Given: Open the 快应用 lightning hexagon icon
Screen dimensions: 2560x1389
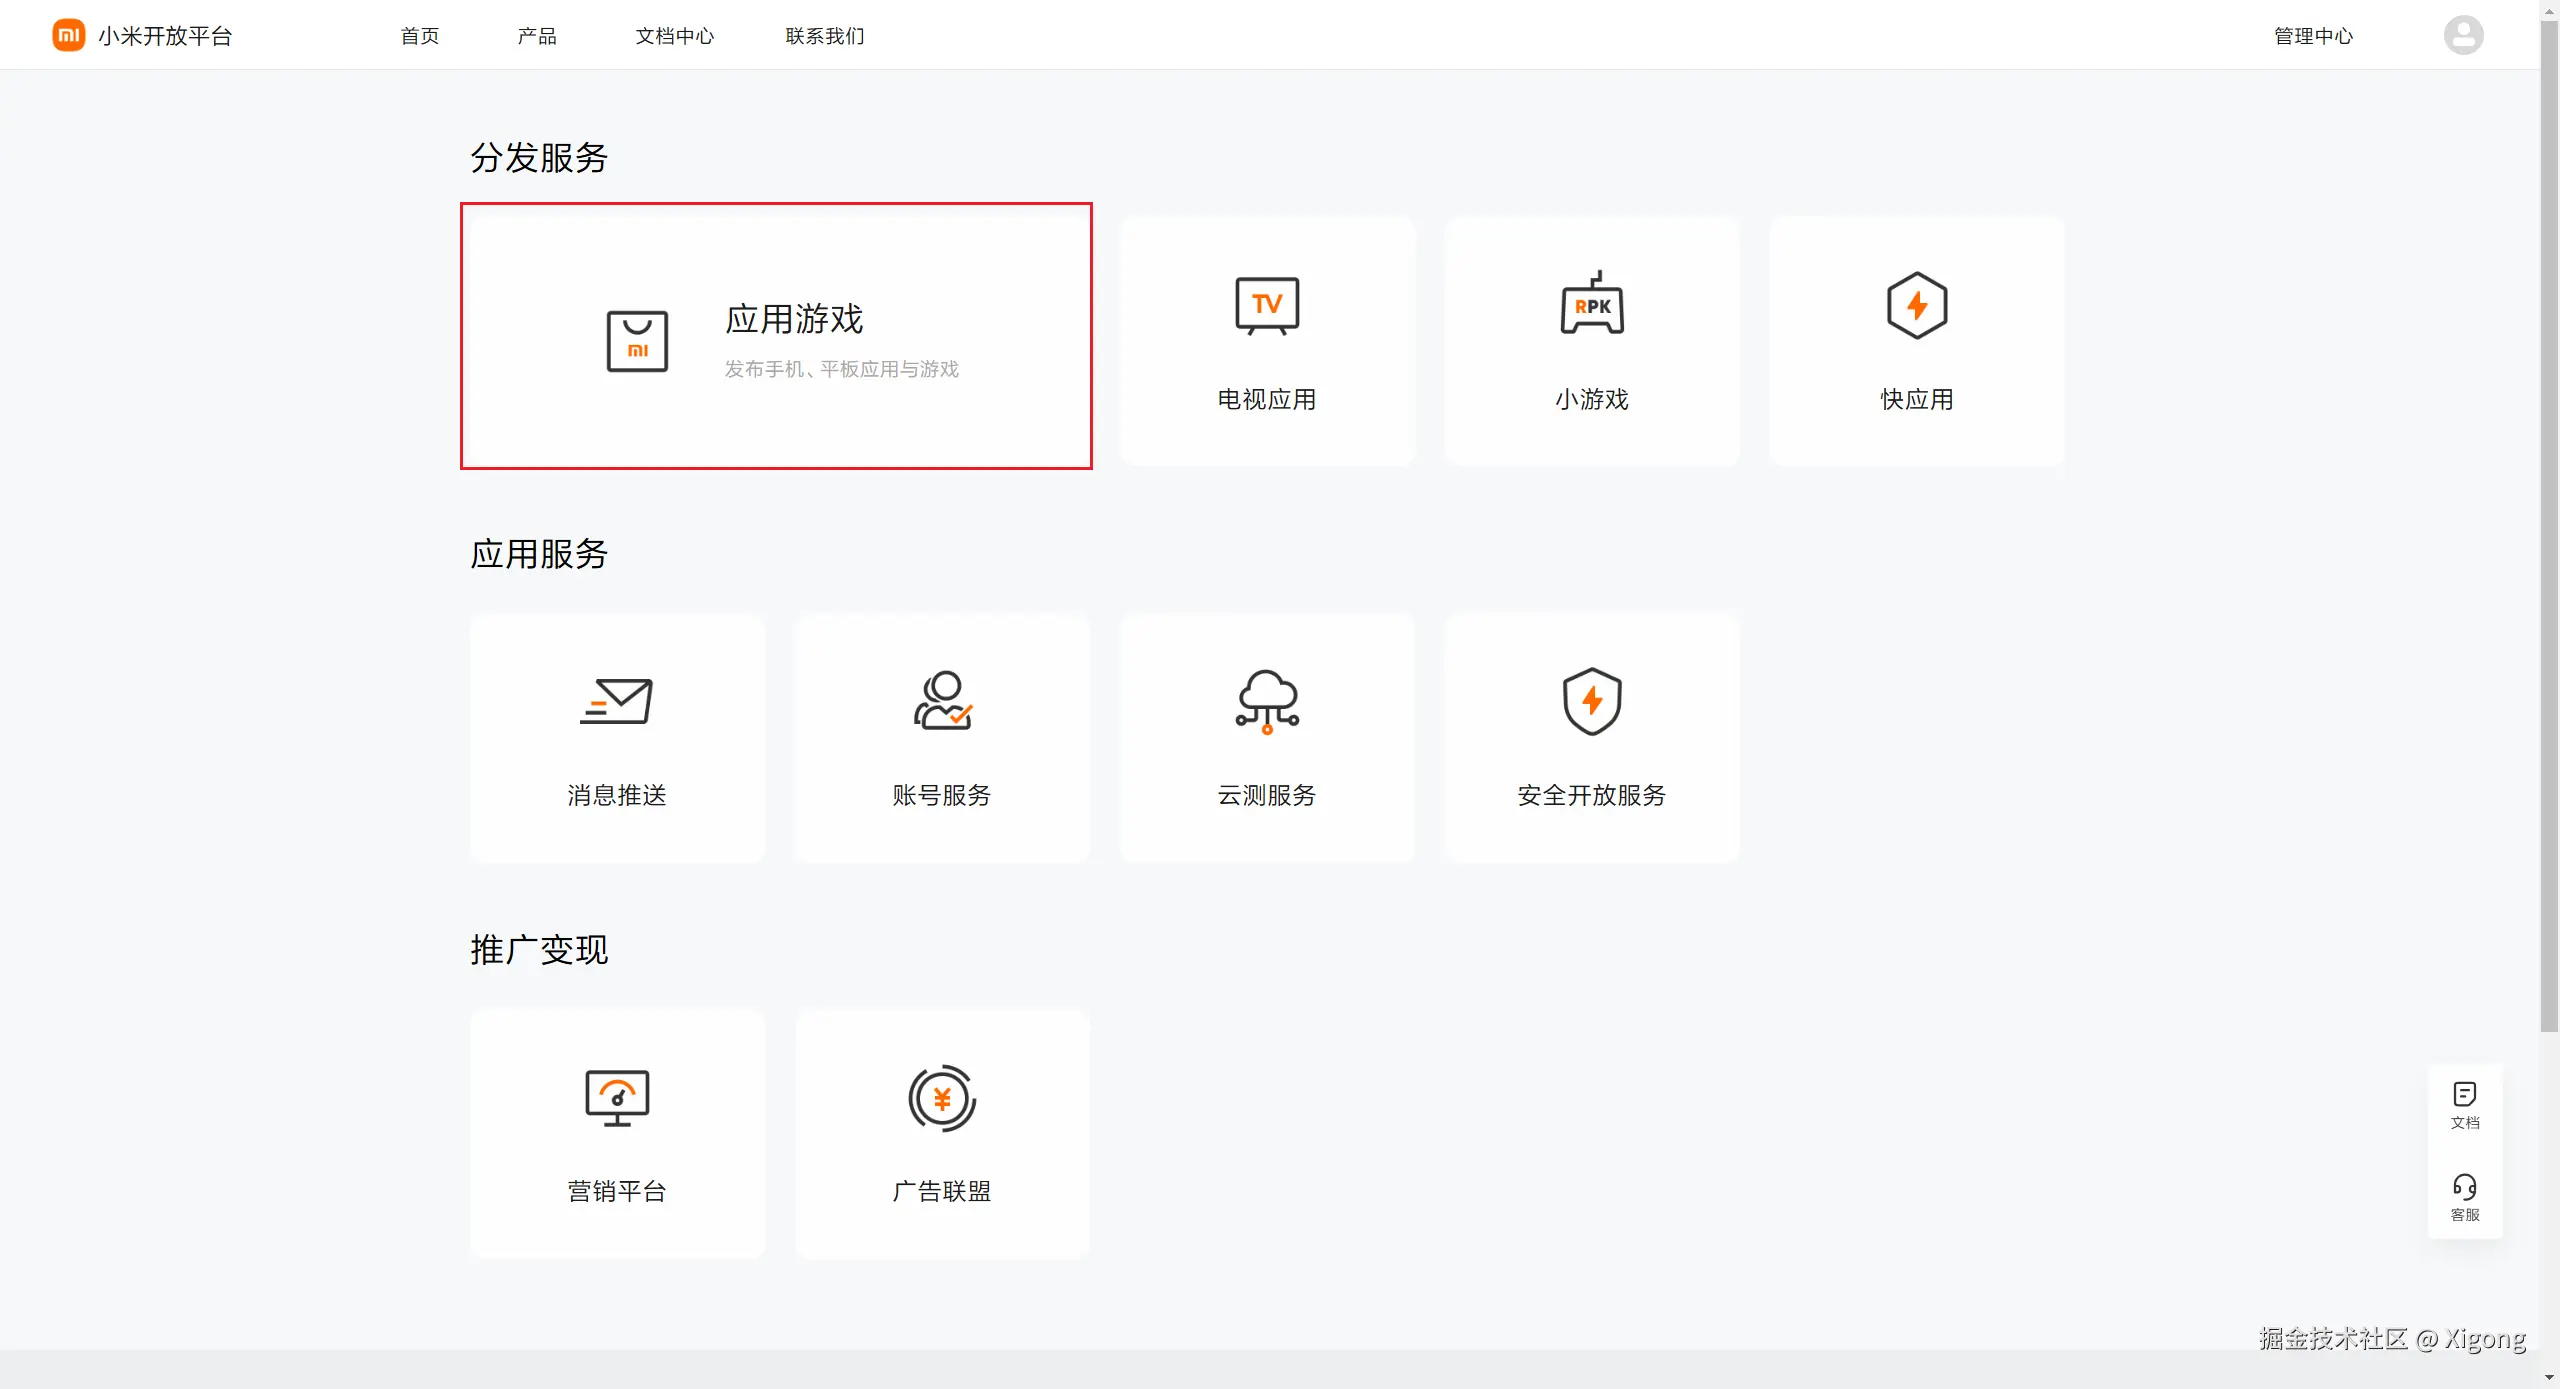Looking at the screenshot, I should pyautogui.click(x=1916, y=305).
